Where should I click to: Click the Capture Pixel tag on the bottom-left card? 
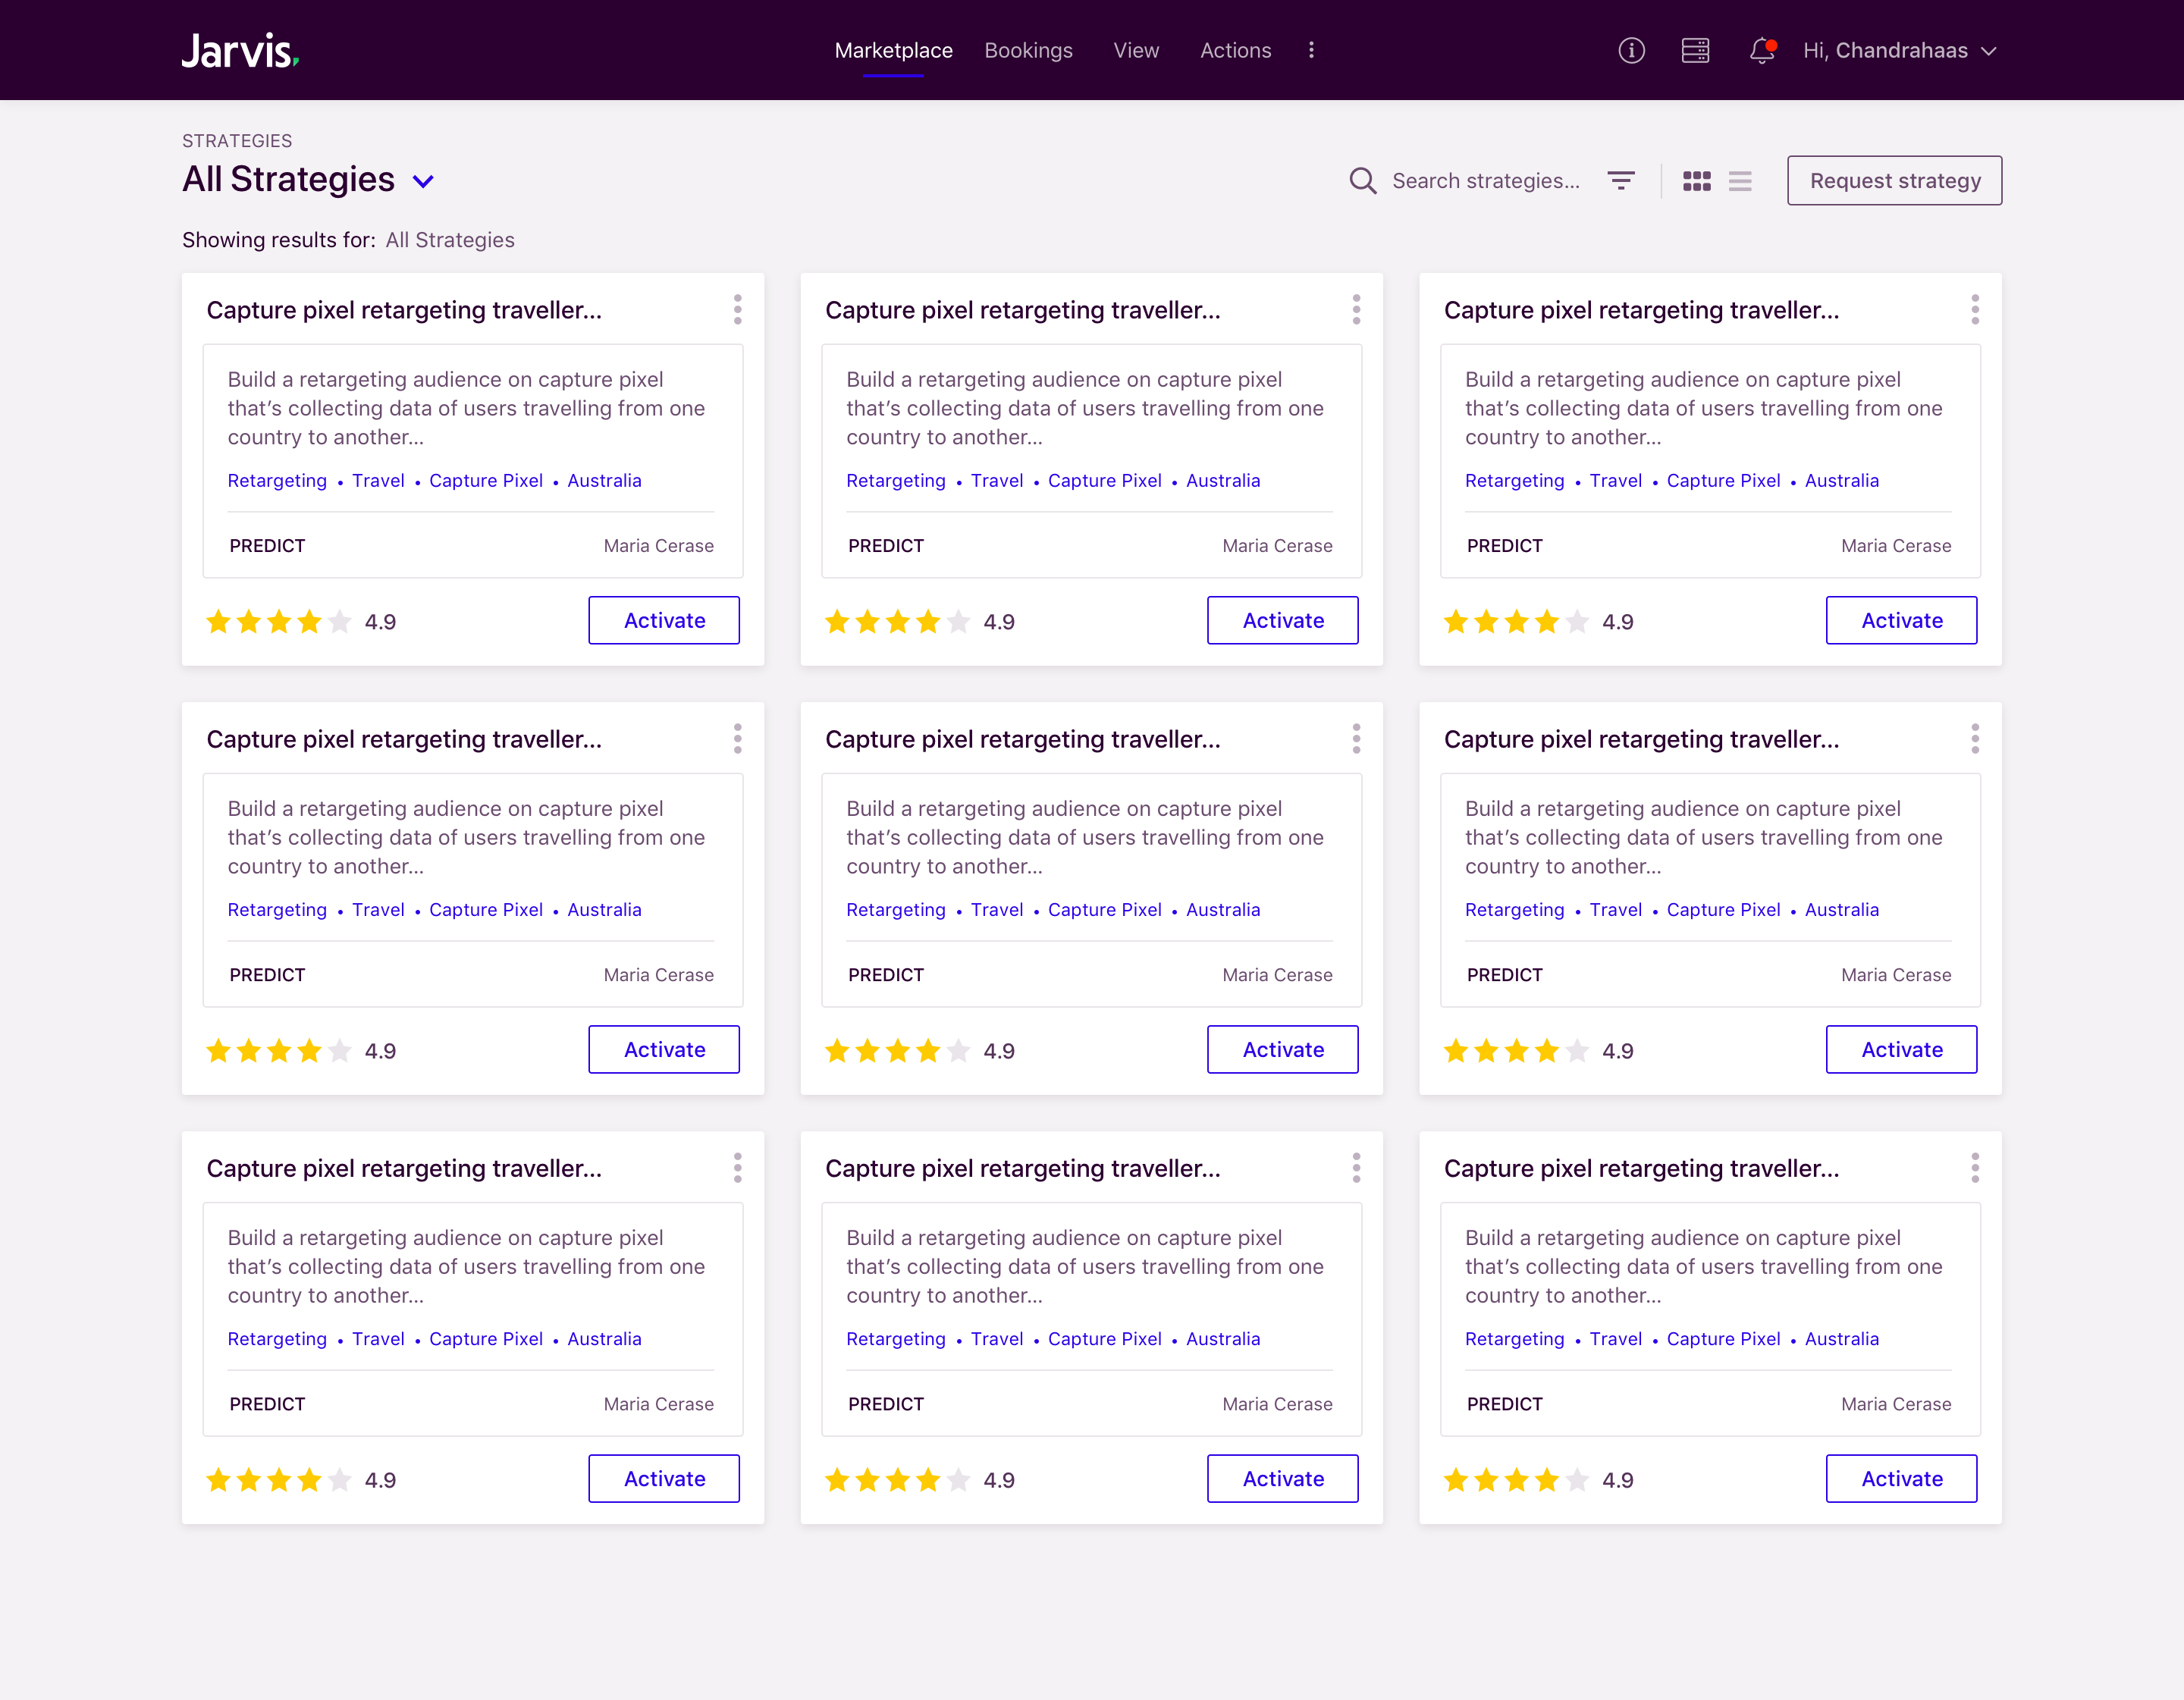click(x=486, y=1339)
